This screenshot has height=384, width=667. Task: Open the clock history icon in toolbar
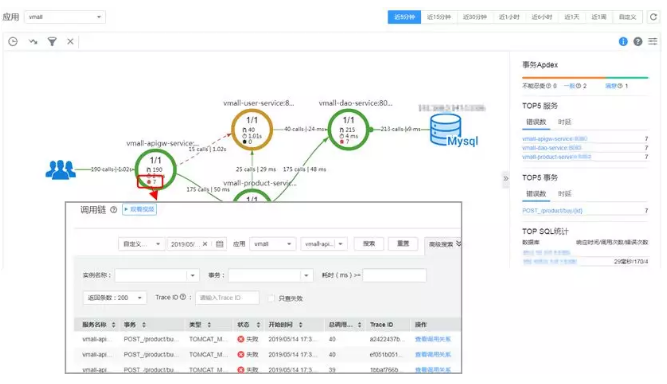pyautogui.click(x=13, y=41)
